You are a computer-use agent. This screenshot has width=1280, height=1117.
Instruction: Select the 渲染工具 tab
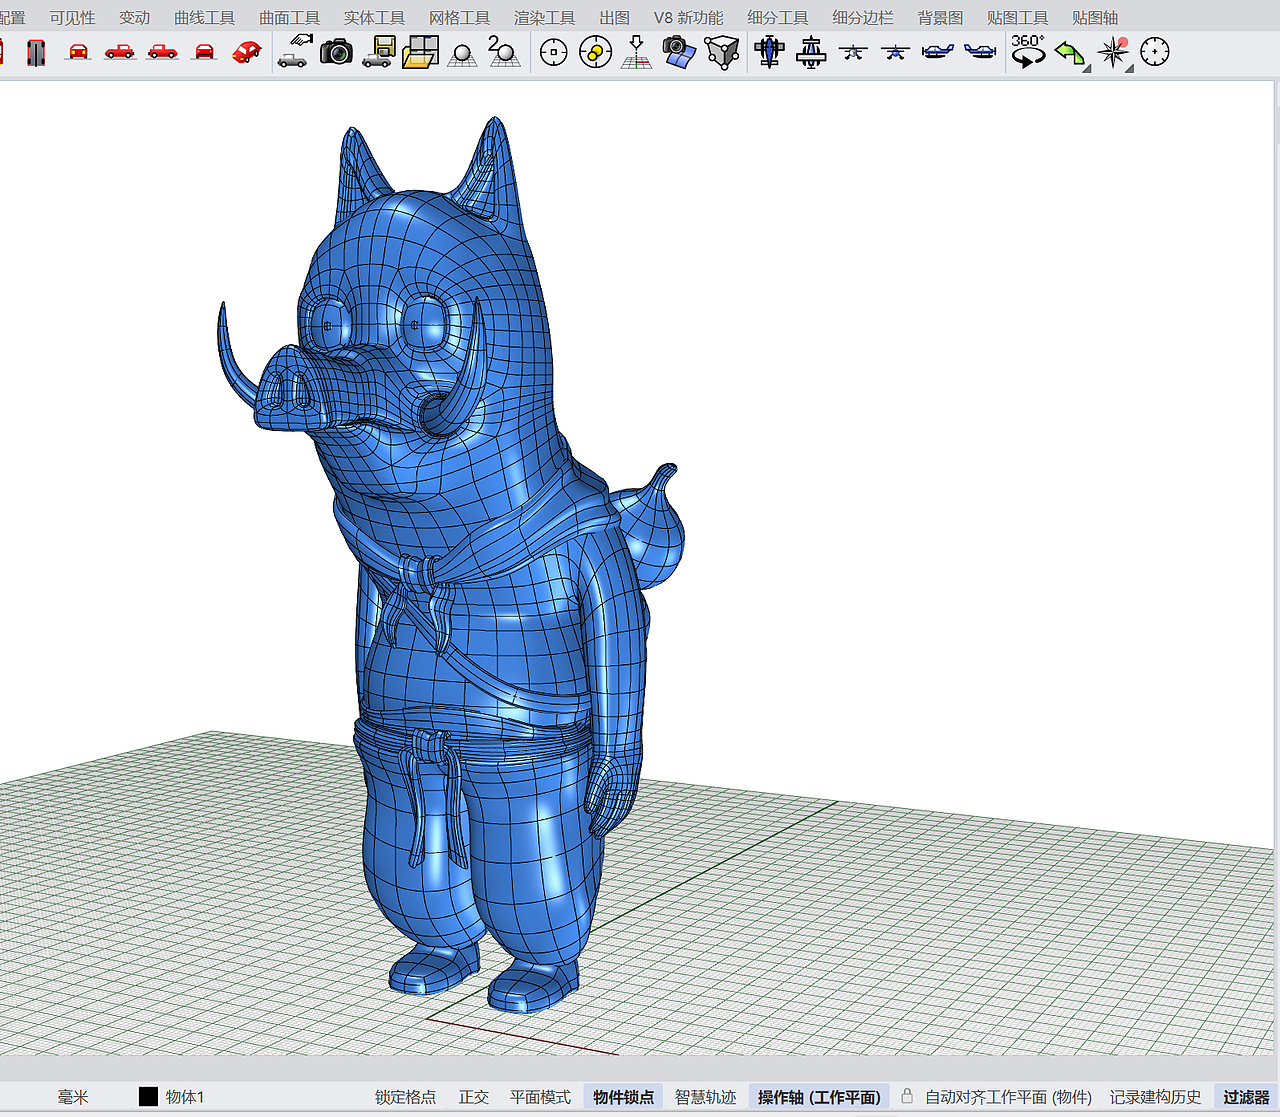pyautogui.click(x=544, y=18)
